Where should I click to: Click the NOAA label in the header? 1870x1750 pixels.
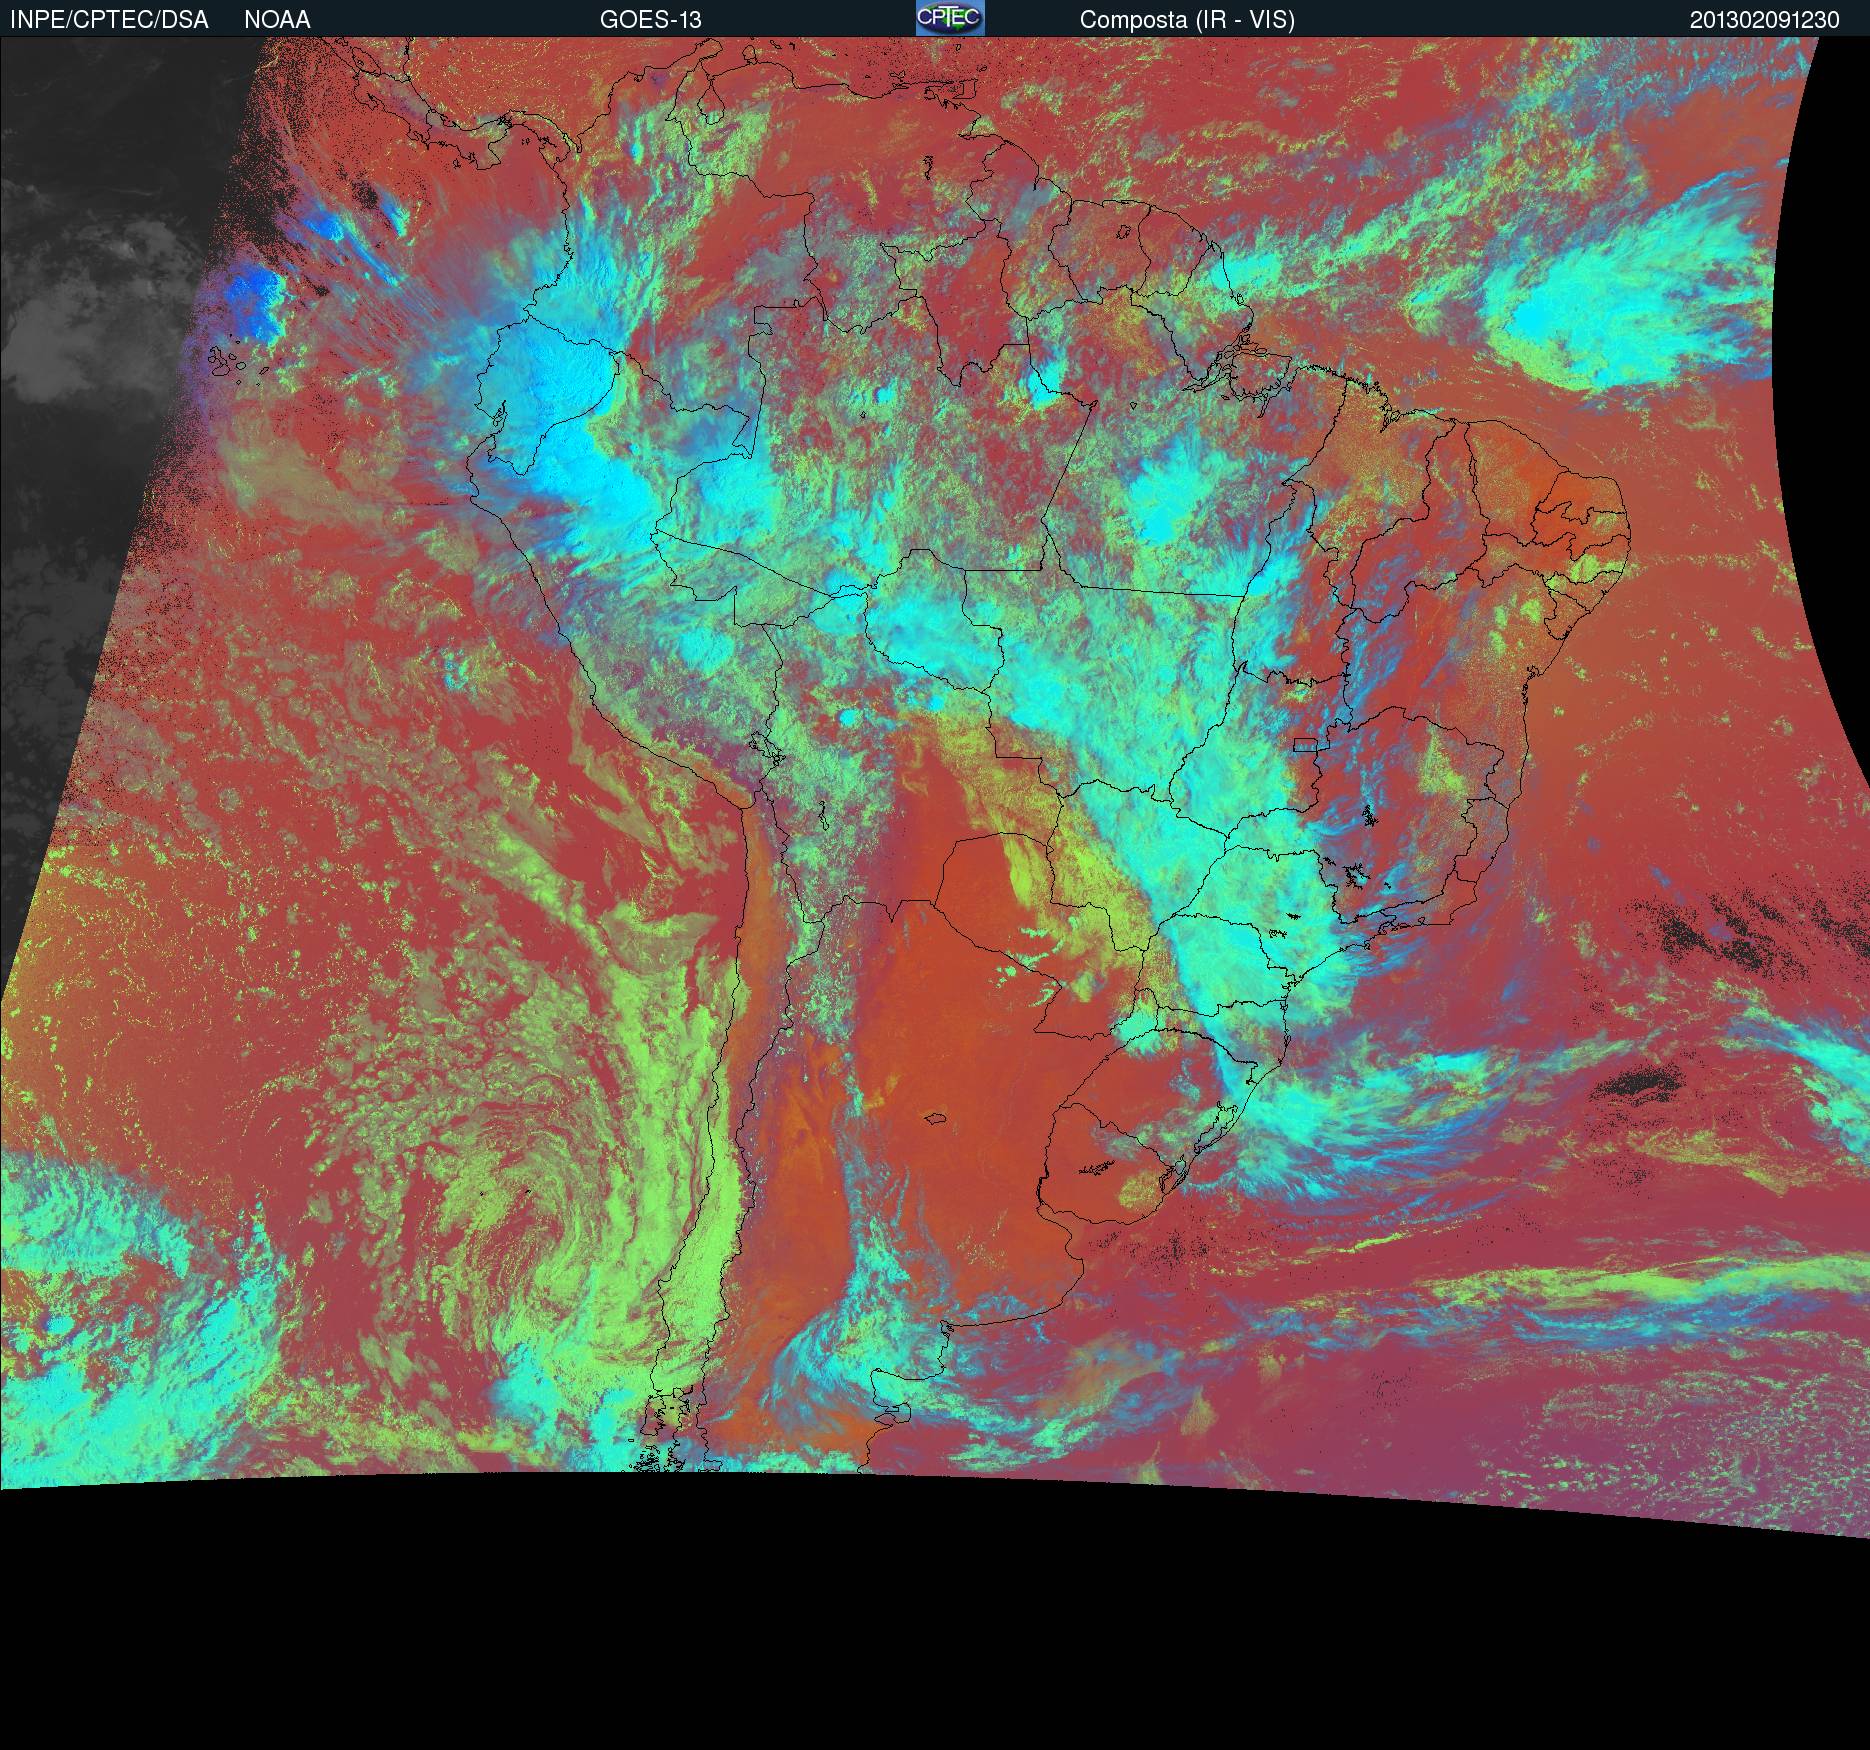[277, 20]
